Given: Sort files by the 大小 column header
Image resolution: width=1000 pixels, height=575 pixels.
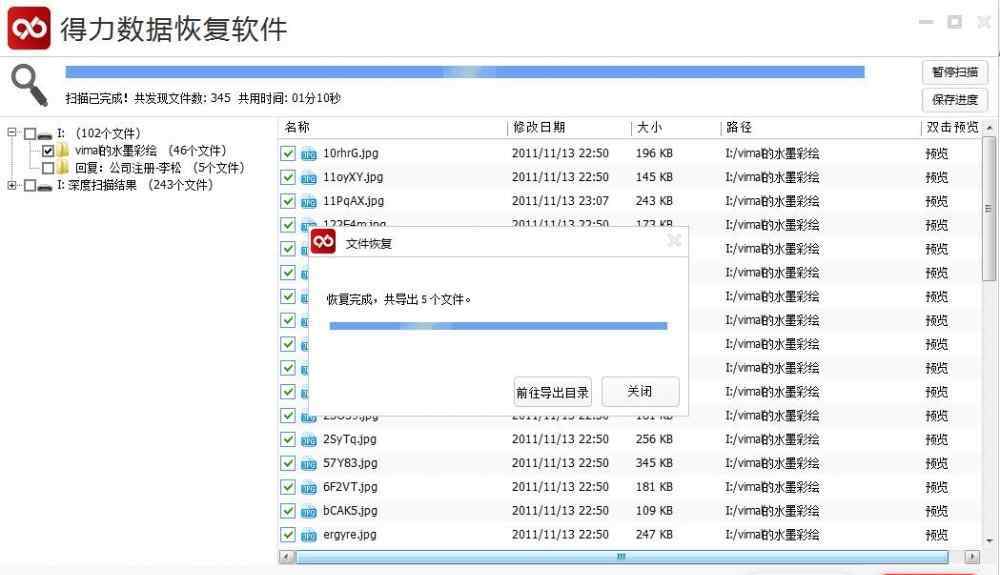Looking at the screenshot, I should tap(648, 128).
